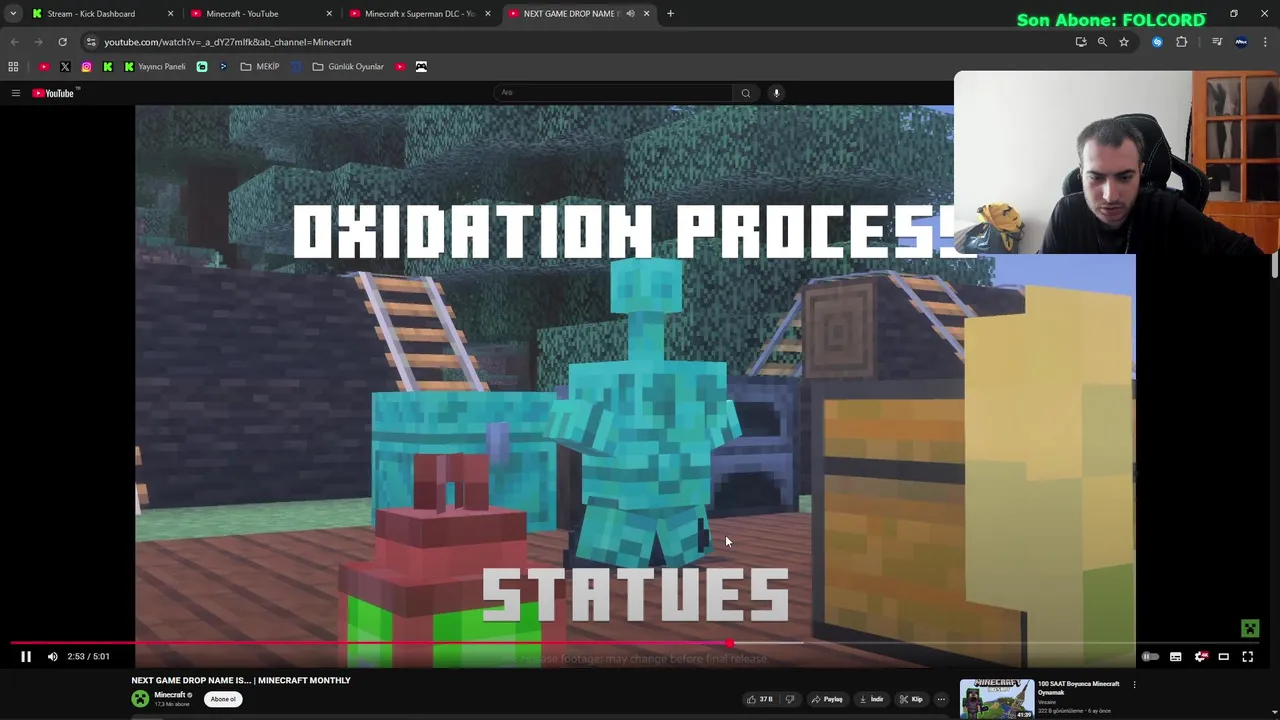1280x720 pixels.
Task: Click the page vertical scrollbar
Action: [1274, 265]
